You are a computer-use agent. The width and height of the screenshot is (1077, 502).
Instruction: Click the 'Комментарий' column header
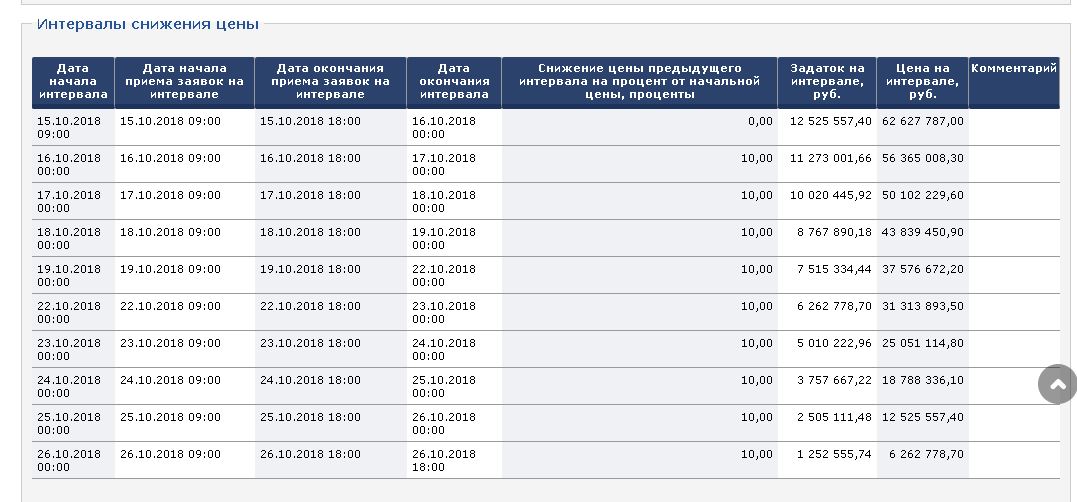(1013, 69)
